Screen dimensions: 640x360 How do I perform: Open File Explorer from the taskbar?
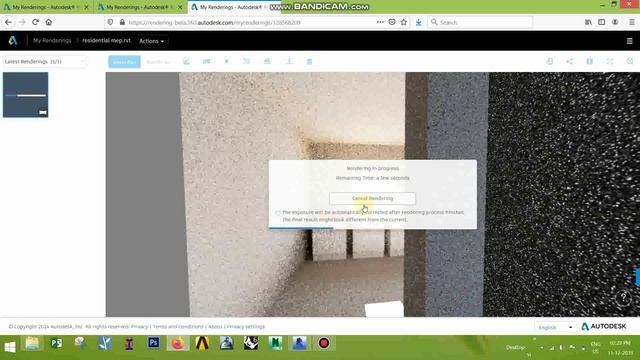click(32, 343)
